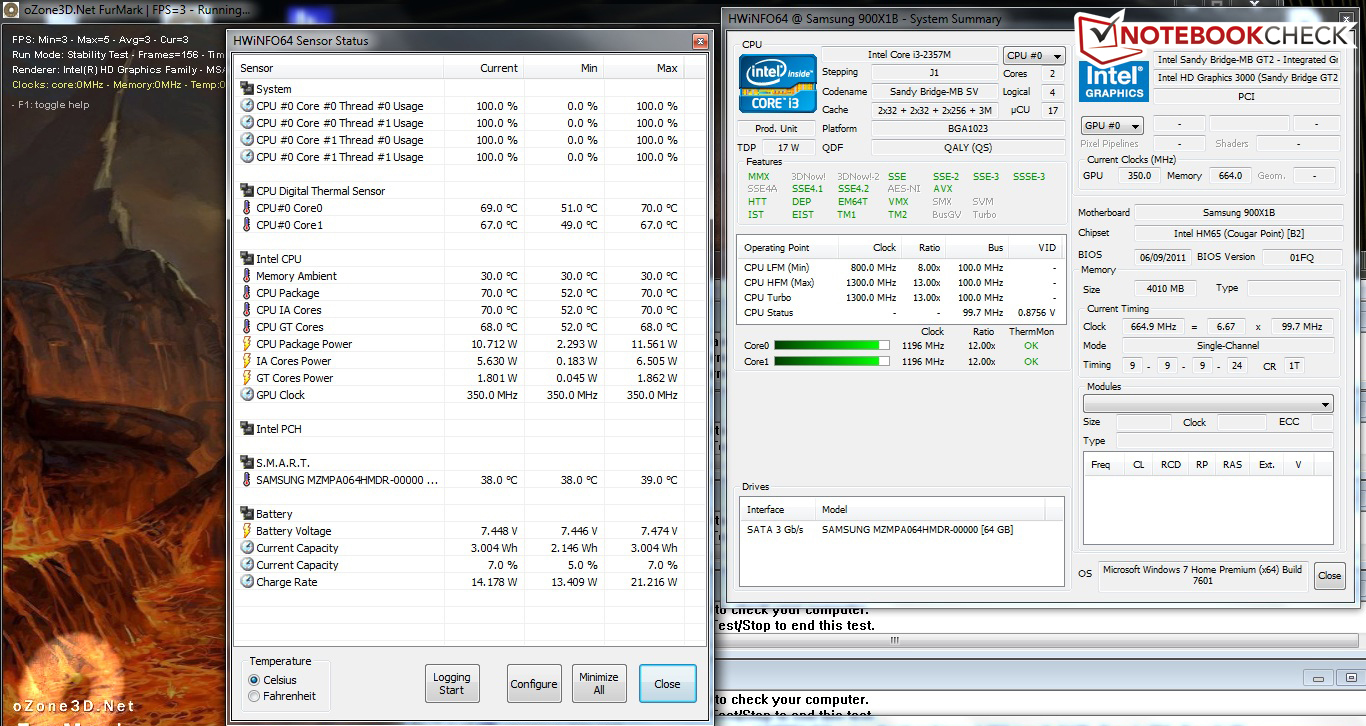Click the Battery group icon
Image resolution: width=1366 pixels, height=726 pixels.
247,514
